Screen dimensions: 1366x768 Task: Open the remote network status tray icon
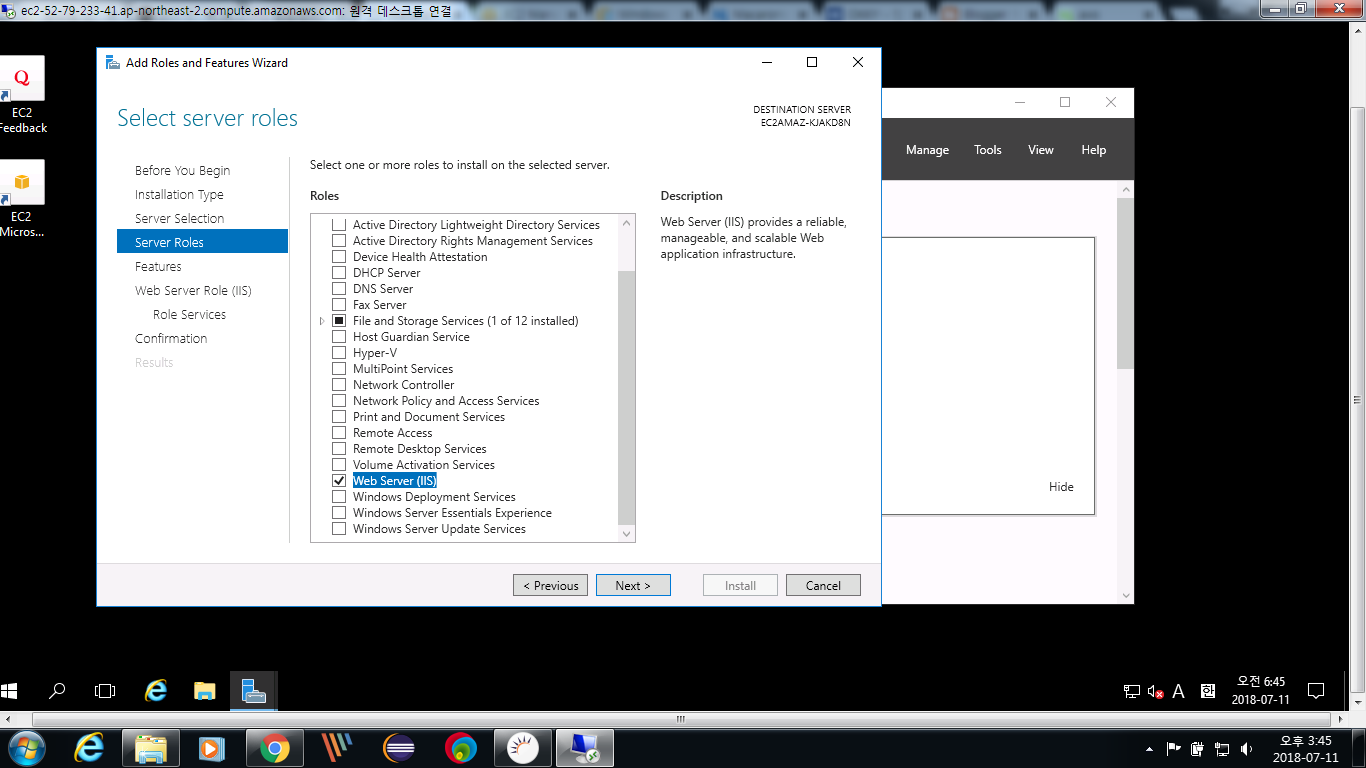click(1132, 691)
